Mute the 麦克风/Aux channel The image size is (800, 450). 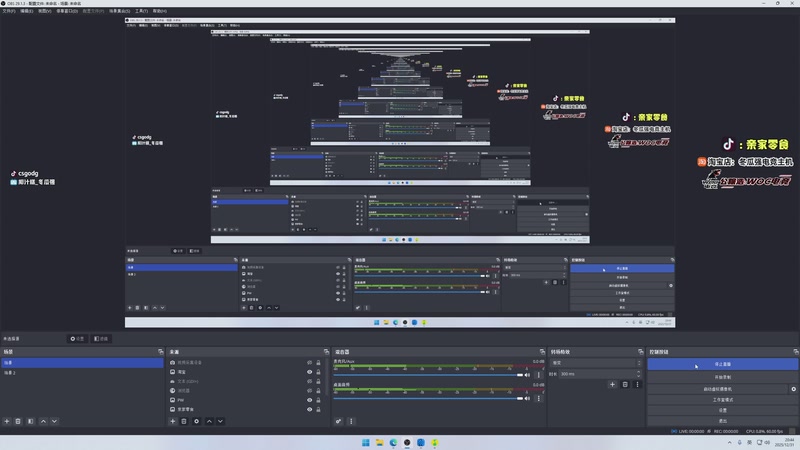[x=528, y=375]
